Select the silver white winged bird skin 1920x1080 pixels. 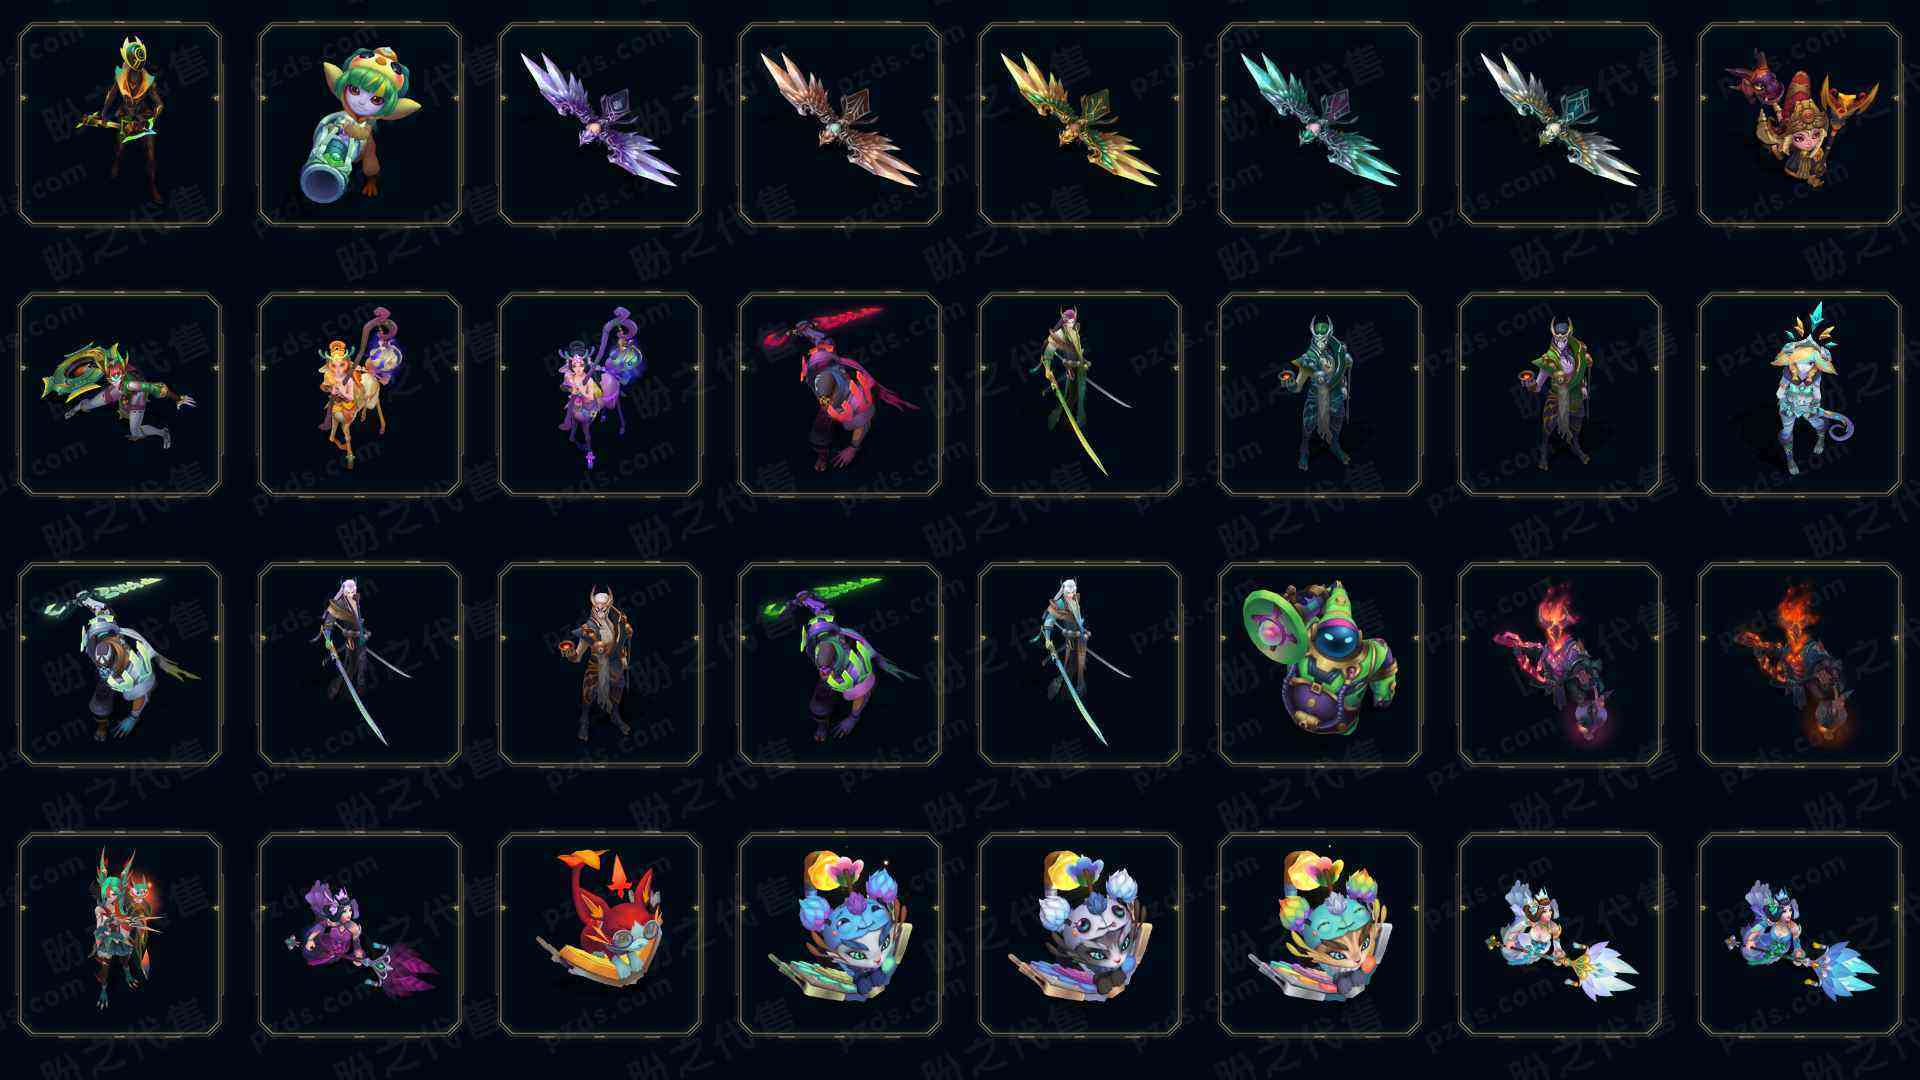pyautogui.click(x=1560, y=125)
